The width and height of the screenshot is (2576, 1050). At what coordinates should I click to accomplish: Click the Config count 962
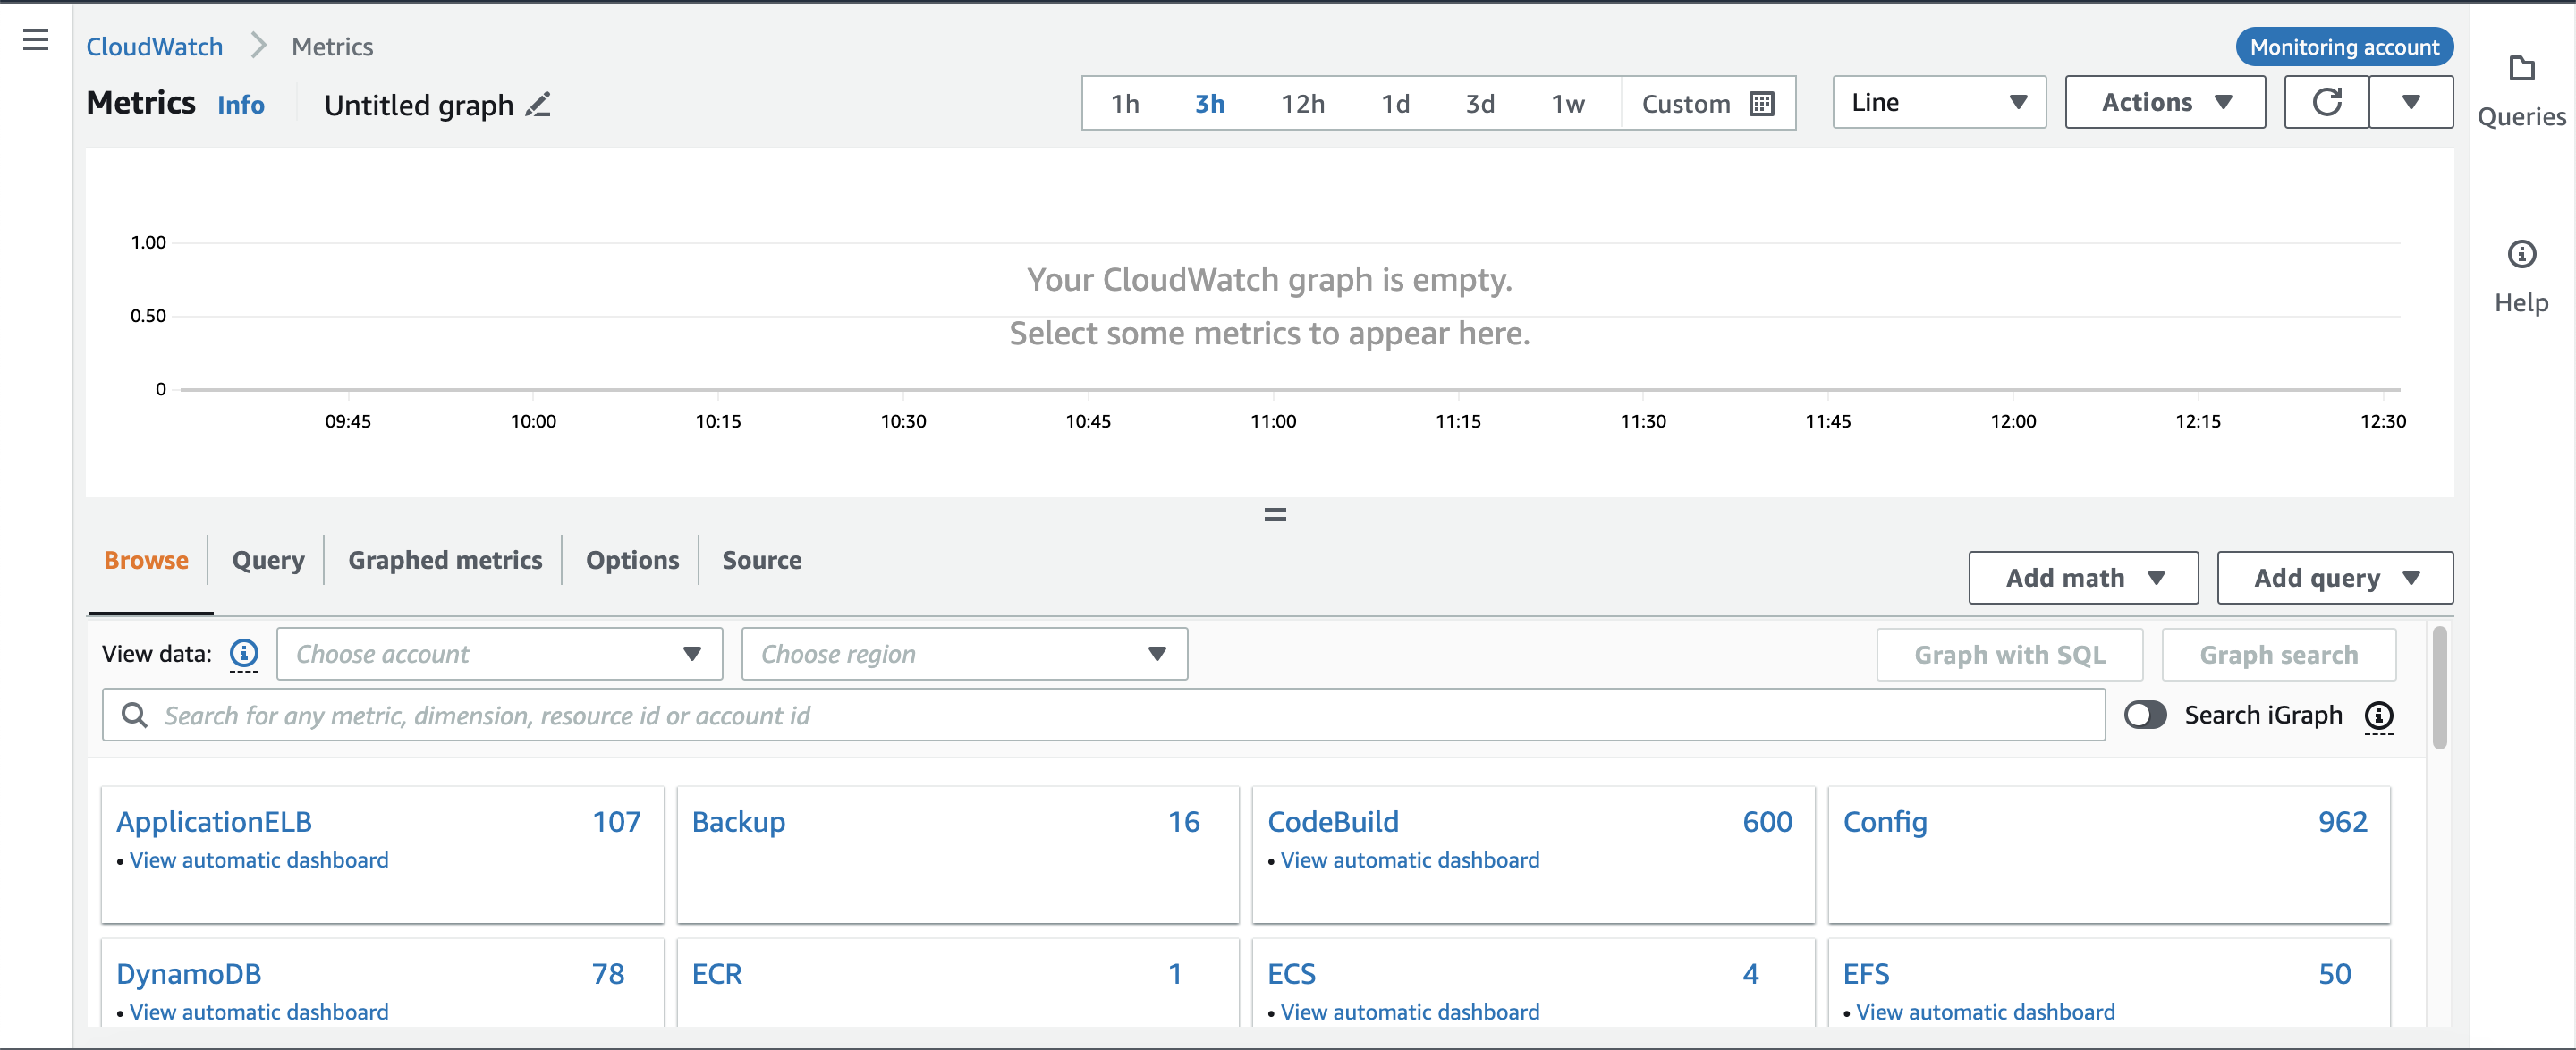pos(2342,822)
